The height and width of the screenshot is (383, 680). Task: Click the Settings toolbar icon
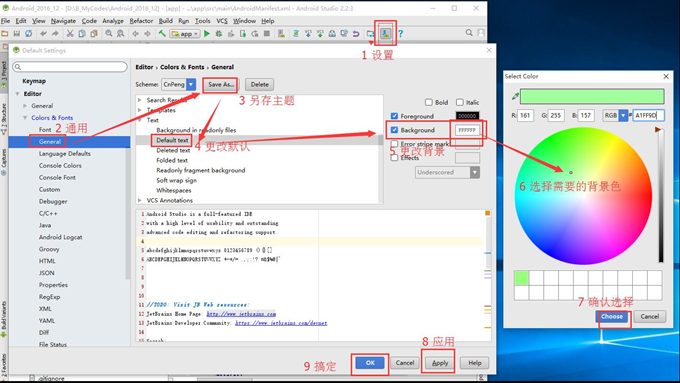tap(385, 33)
